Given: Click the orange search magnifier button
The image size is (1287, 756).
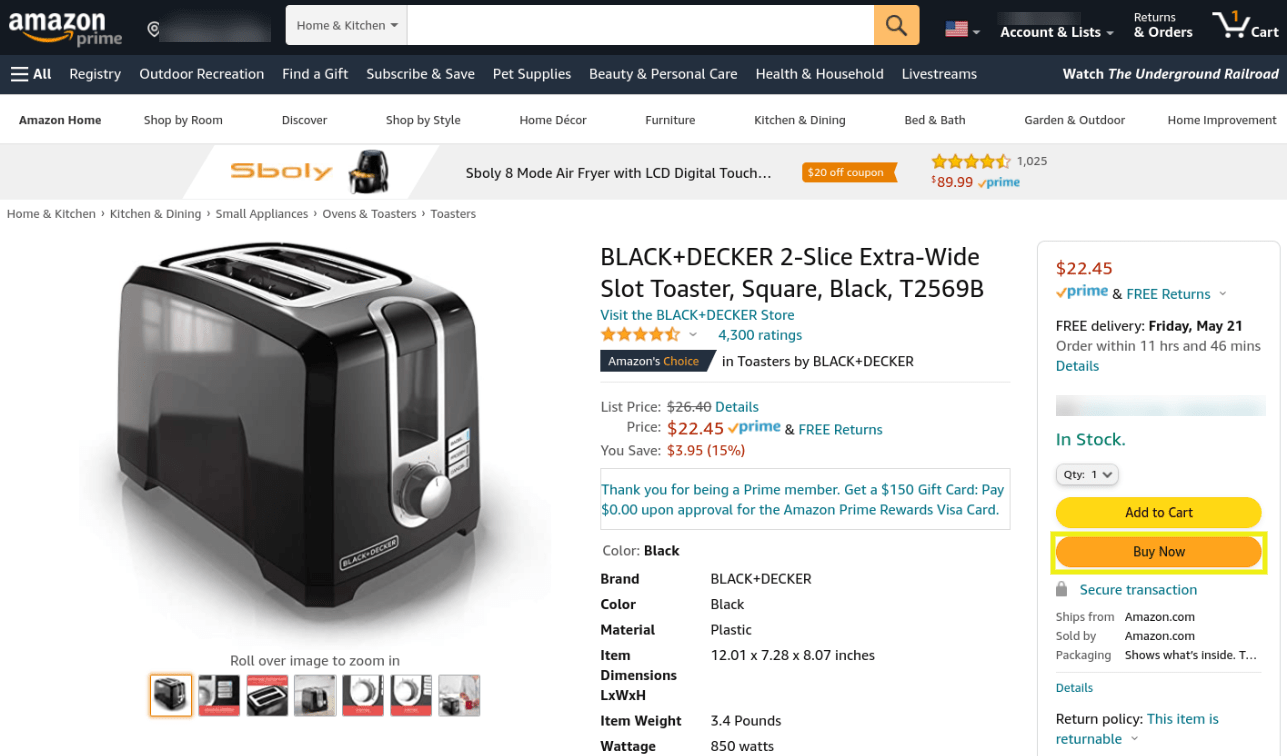Looking at the screenshot, I should coord(896,25).
